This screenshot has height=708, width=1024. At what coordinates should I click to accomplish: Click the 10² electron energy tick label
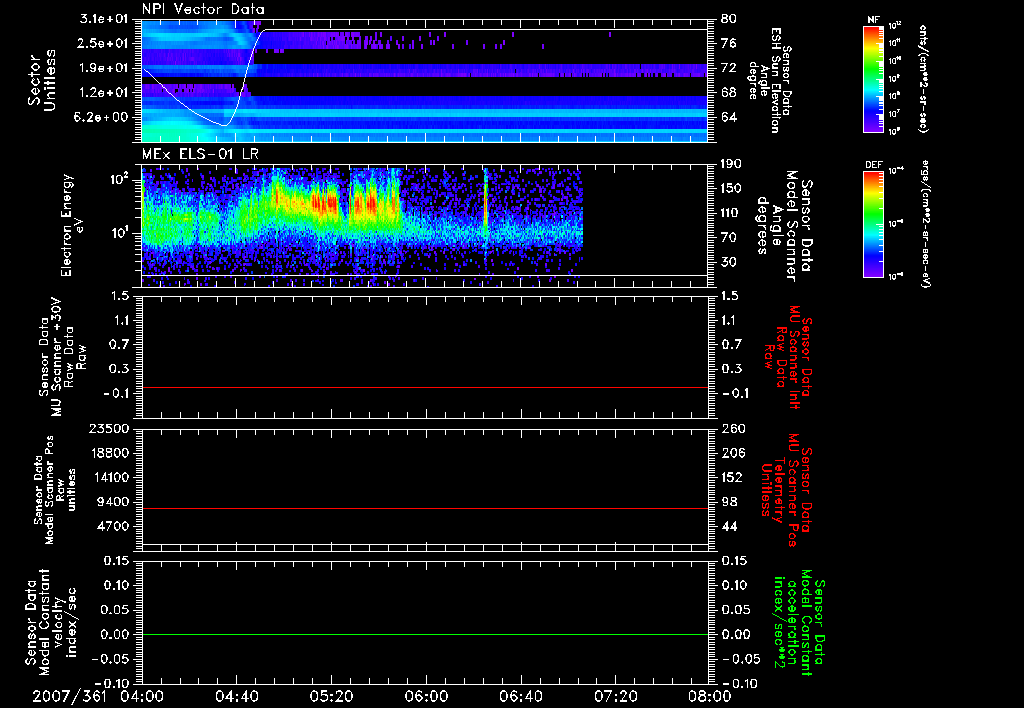pos(121,179)
